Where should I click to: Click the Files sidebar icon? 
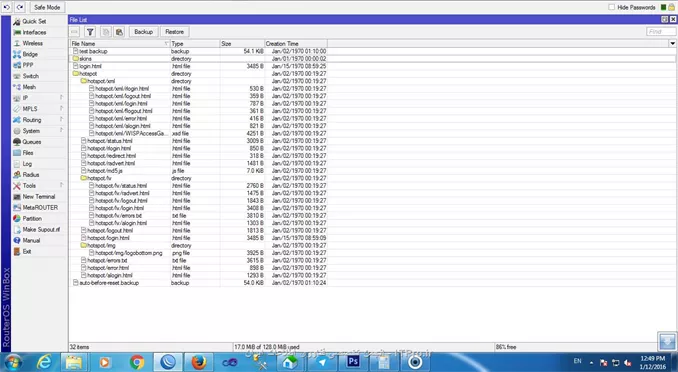pos(17,153)
